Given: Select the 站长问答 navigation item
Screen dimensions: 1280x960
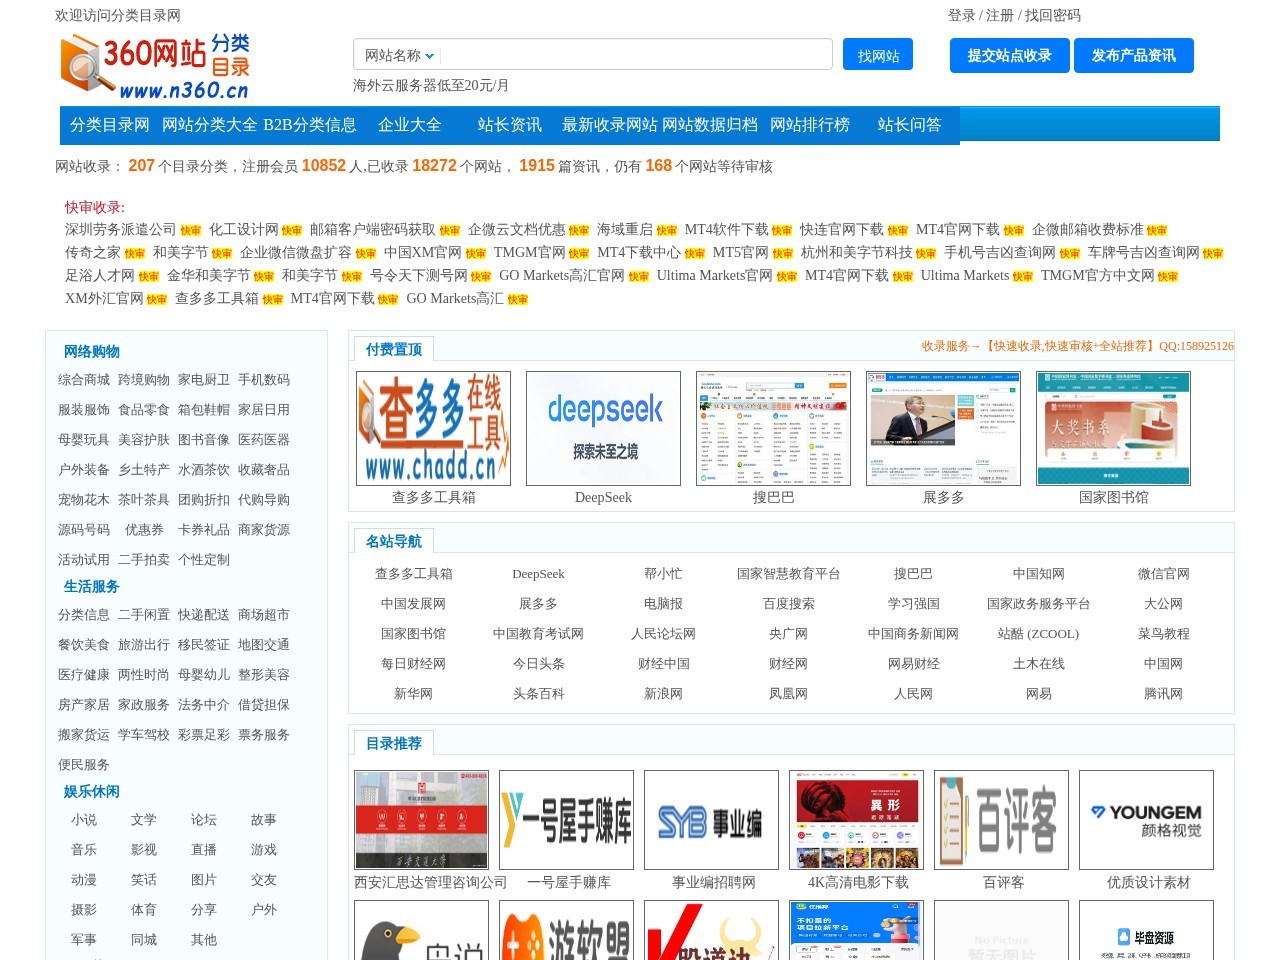Looking at the screenshot, I should (908, 124).
